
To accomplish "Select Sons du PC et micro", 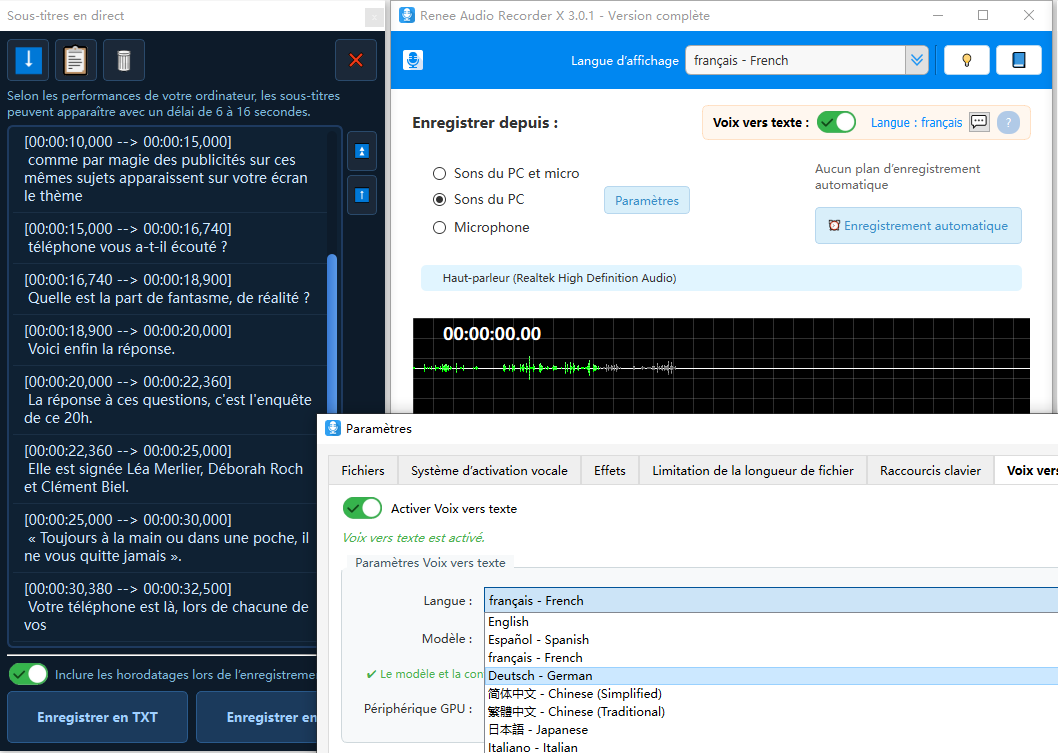I will [505, 173].
